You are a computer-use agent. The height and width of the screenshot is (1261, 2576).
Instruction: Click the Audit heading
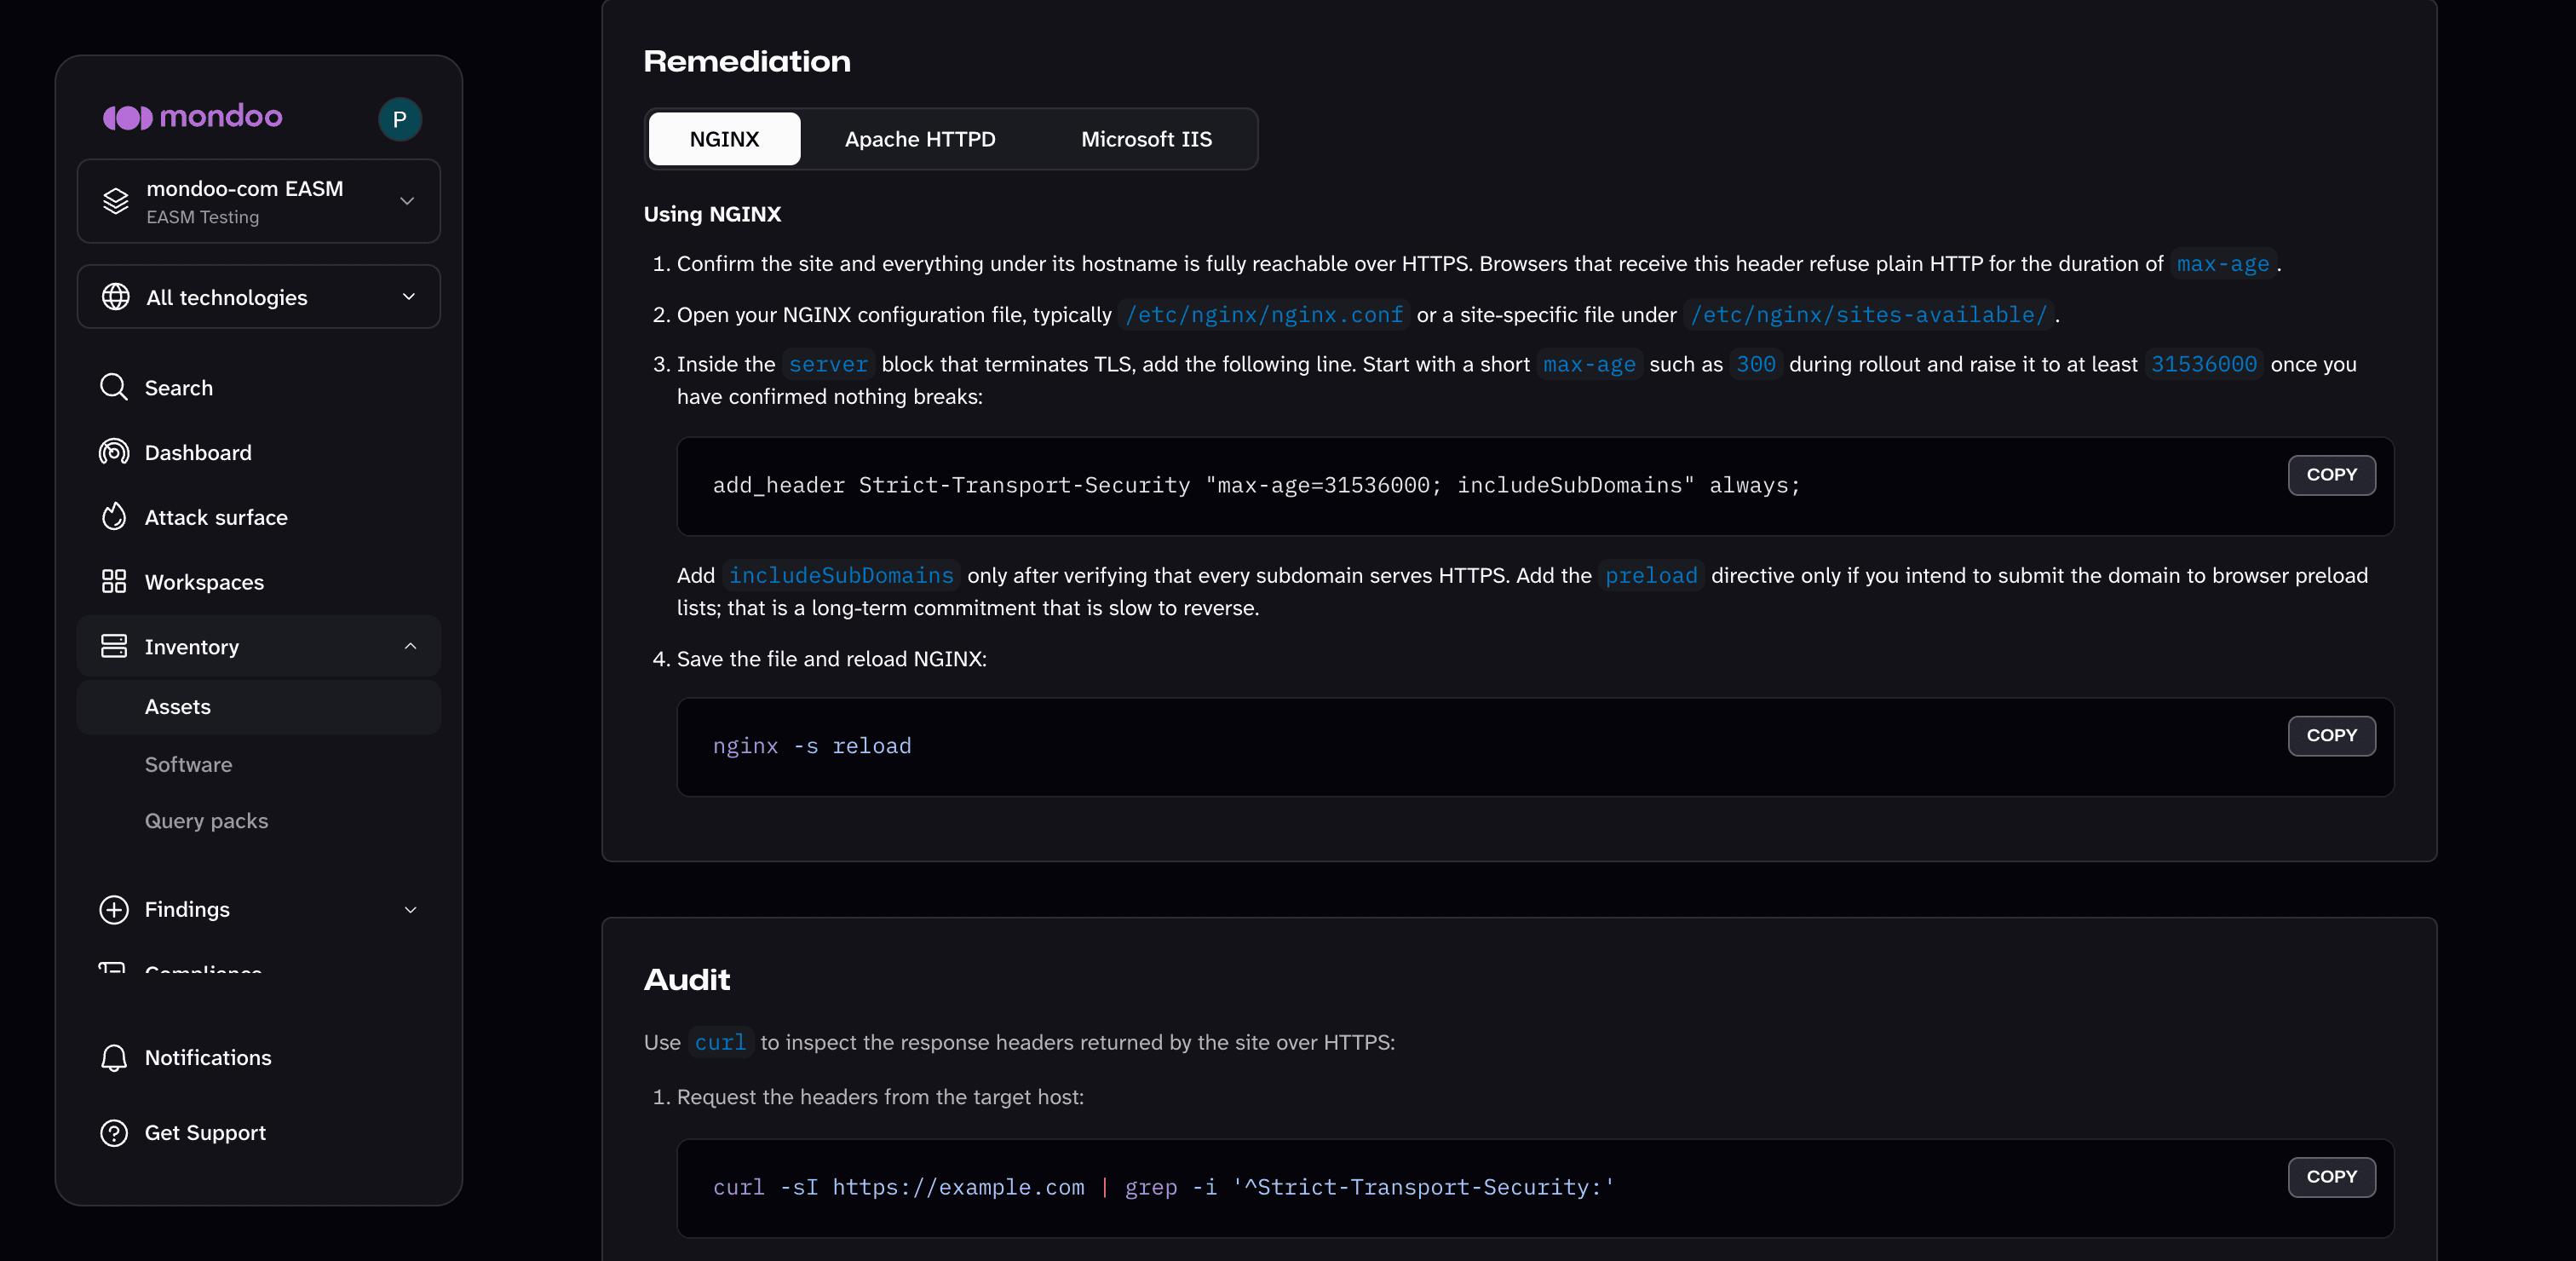tap(687, 979)
